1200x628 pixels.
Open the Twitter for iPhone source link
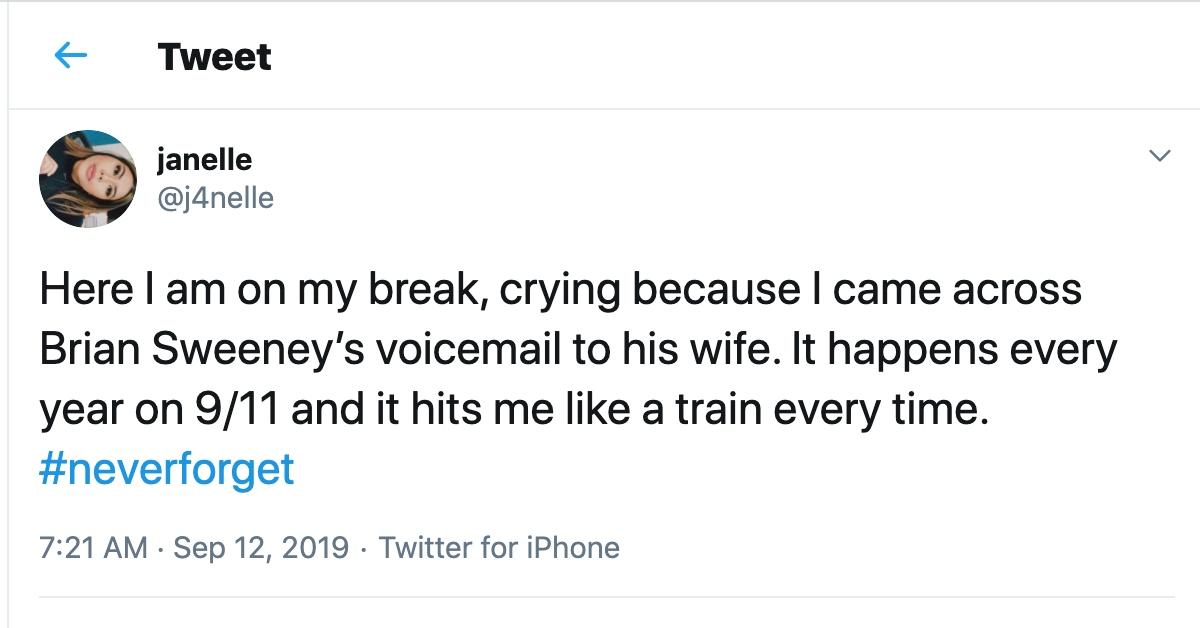(499, 548)
